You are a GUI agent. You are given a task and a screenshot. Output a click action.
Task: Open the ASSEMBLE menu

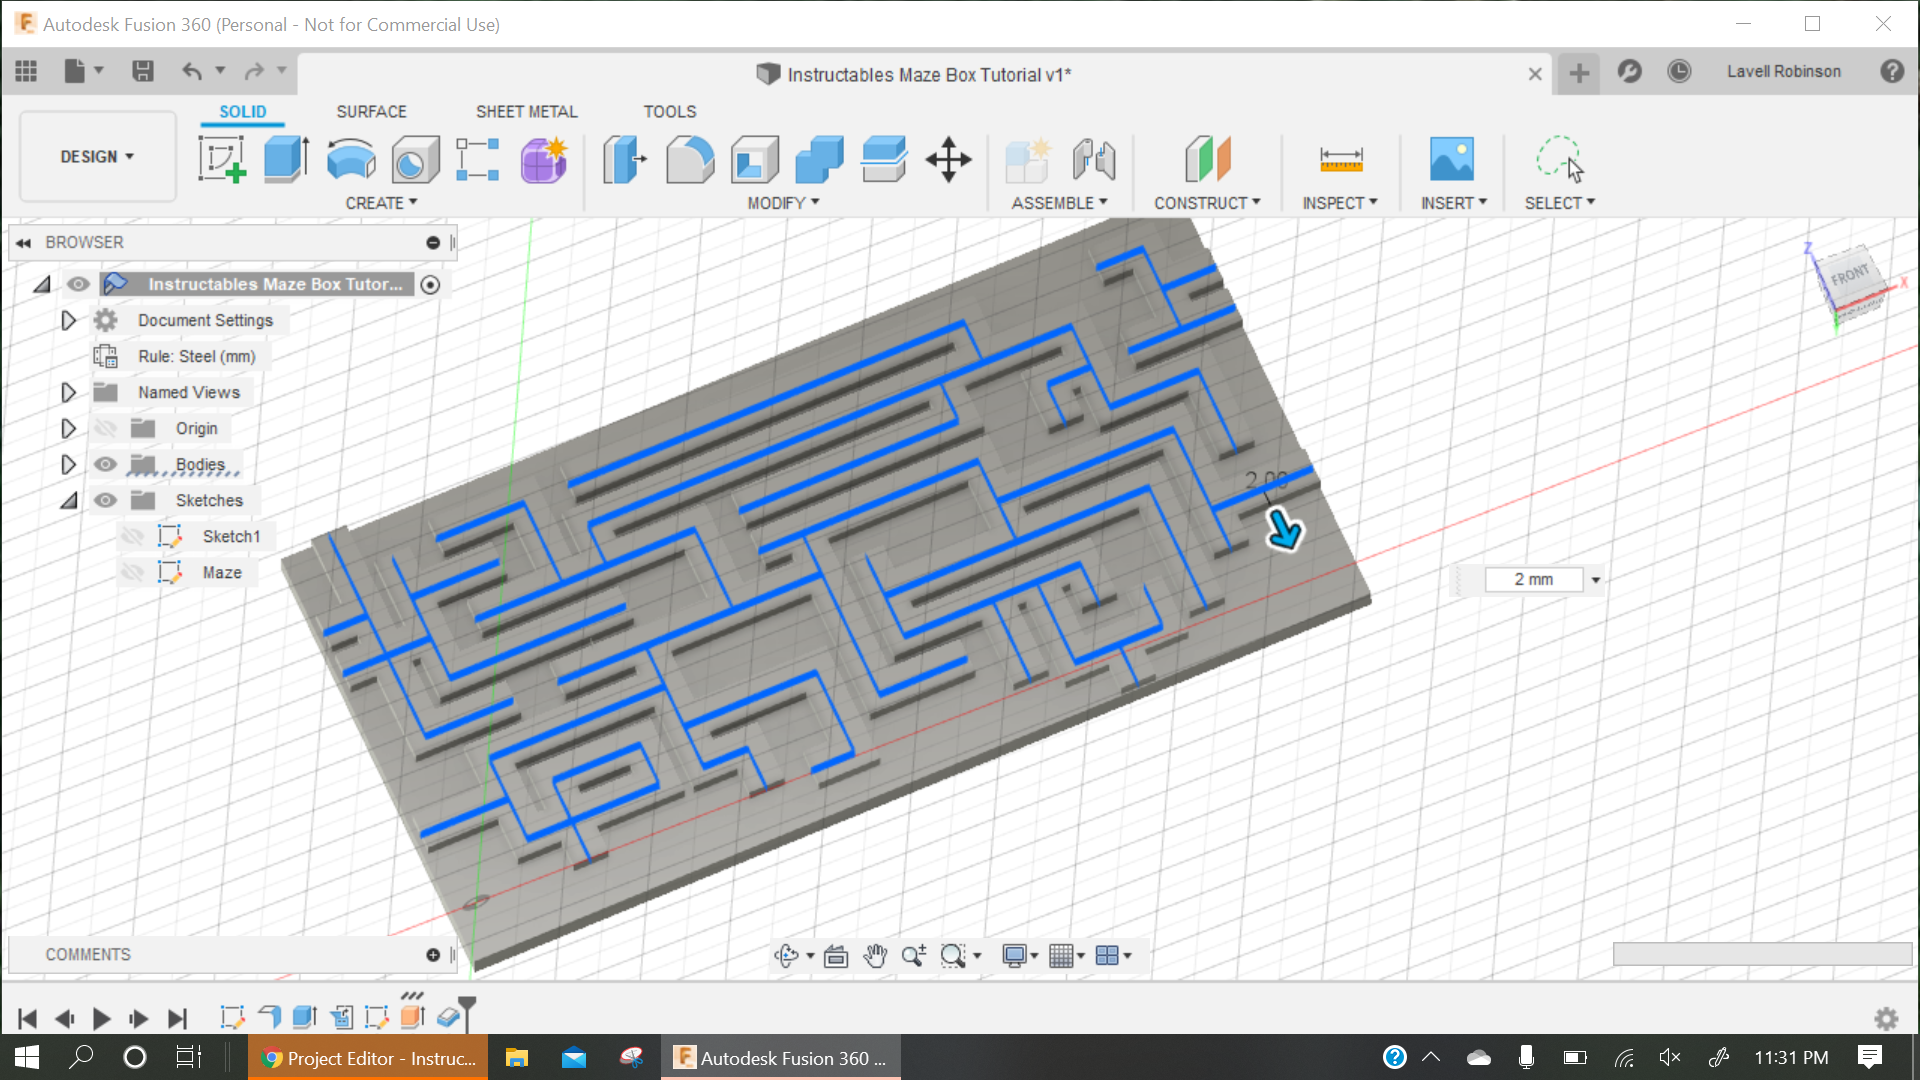1059,203
